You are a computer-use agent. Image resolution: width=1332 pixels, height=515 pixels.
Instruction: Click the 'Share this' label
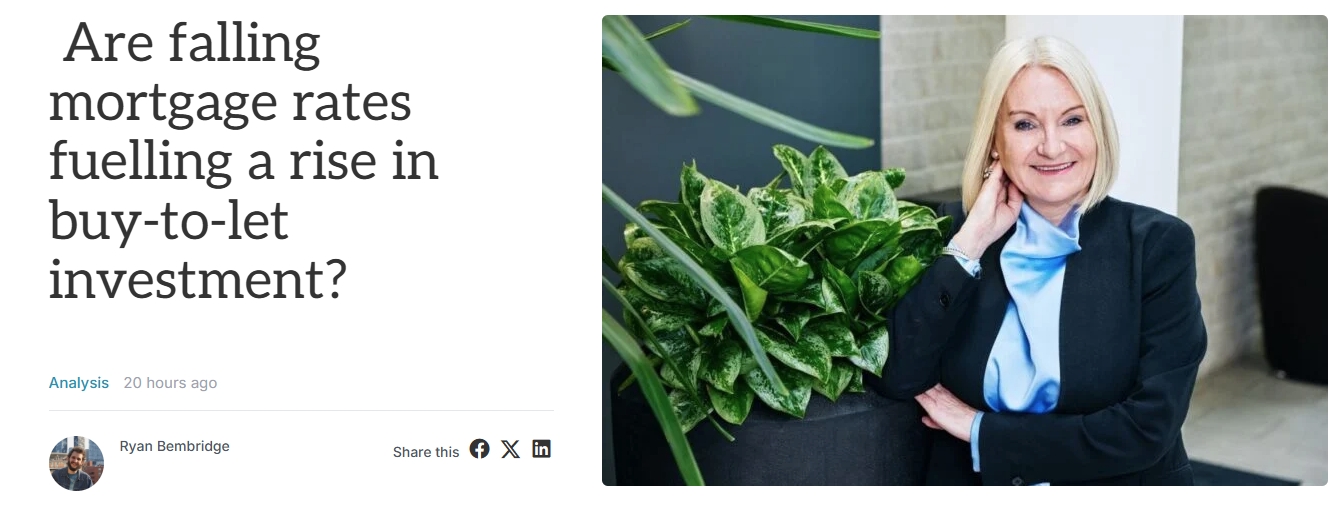(426, 452)
